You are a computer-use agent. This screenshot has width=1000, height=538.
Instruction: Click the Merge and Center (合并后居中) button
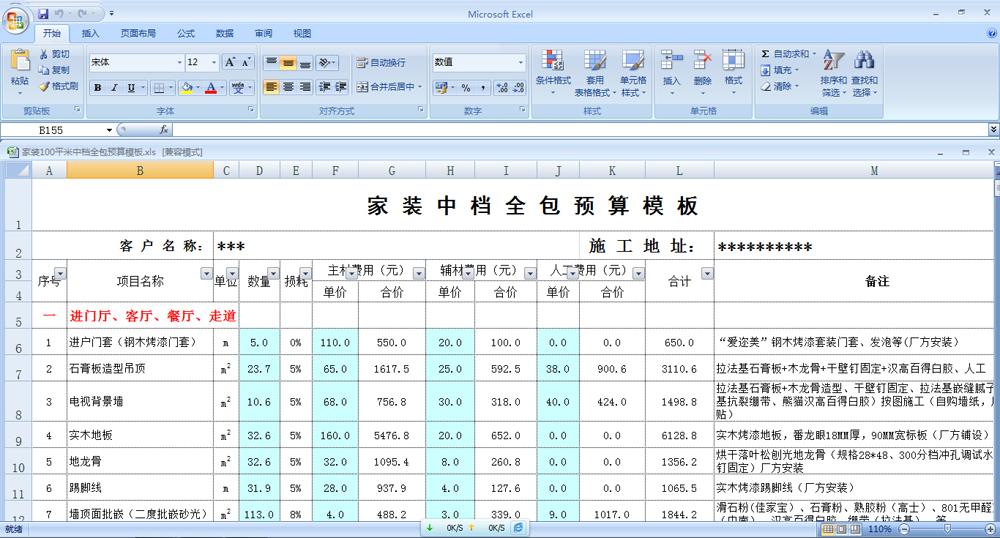388,87
